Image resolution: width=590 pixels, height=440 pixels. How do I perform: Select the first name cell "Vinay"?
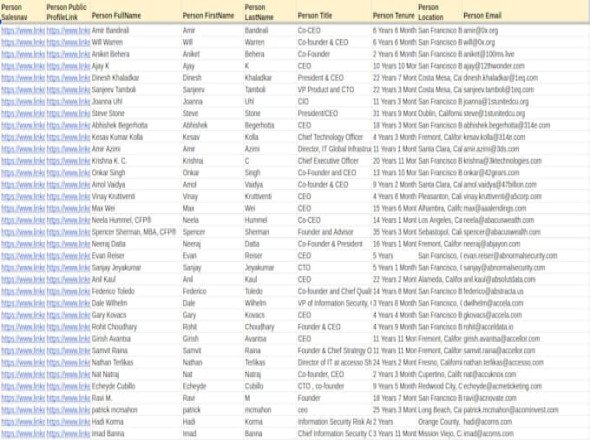pyautogui.click(x=190, y=196)
